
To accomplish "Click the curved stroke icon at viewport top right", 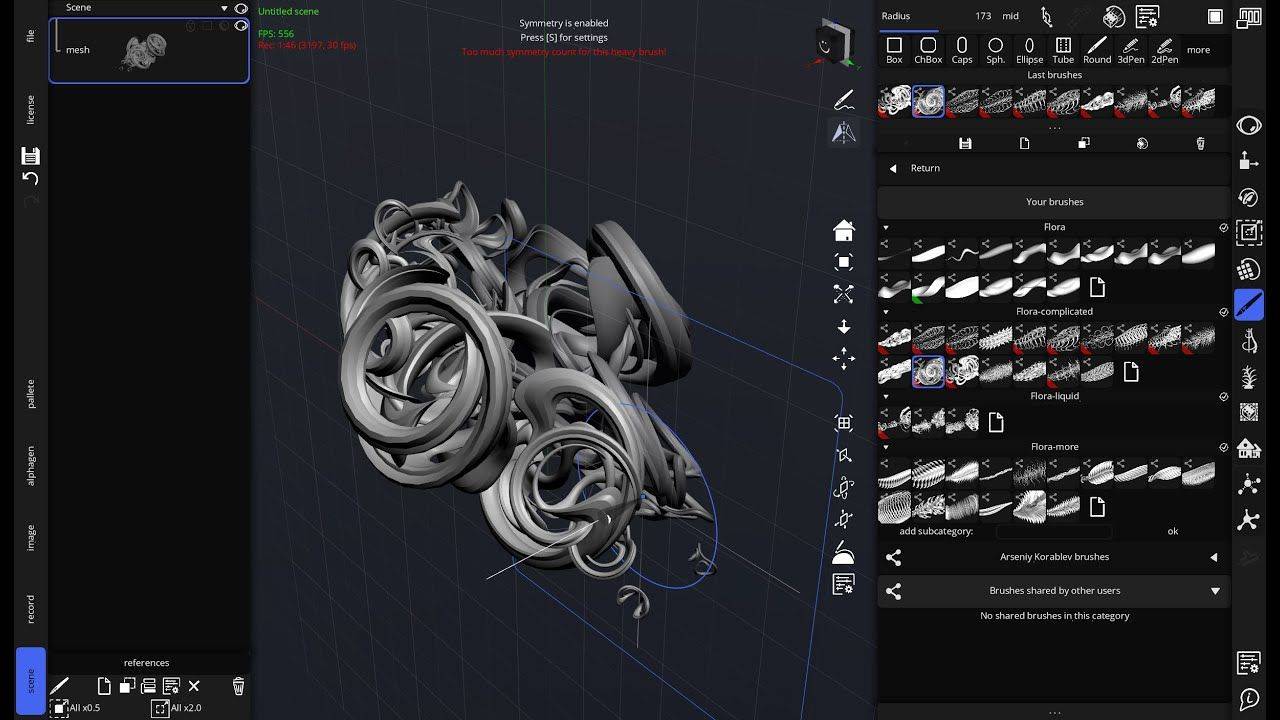I will (844, 100).
